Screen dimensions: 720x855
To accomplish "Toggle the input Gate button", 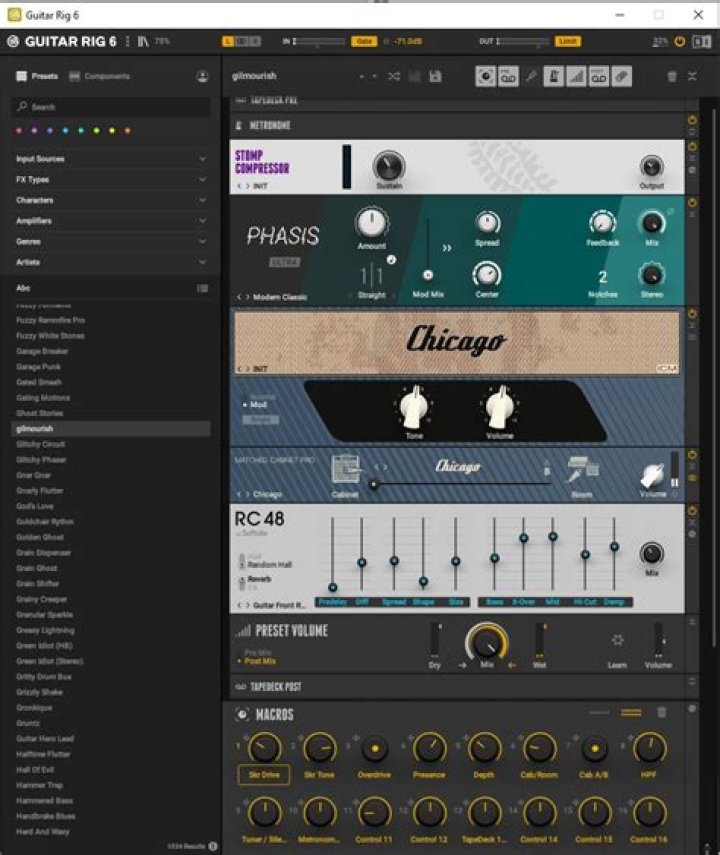I will click(x=364, y=41).
